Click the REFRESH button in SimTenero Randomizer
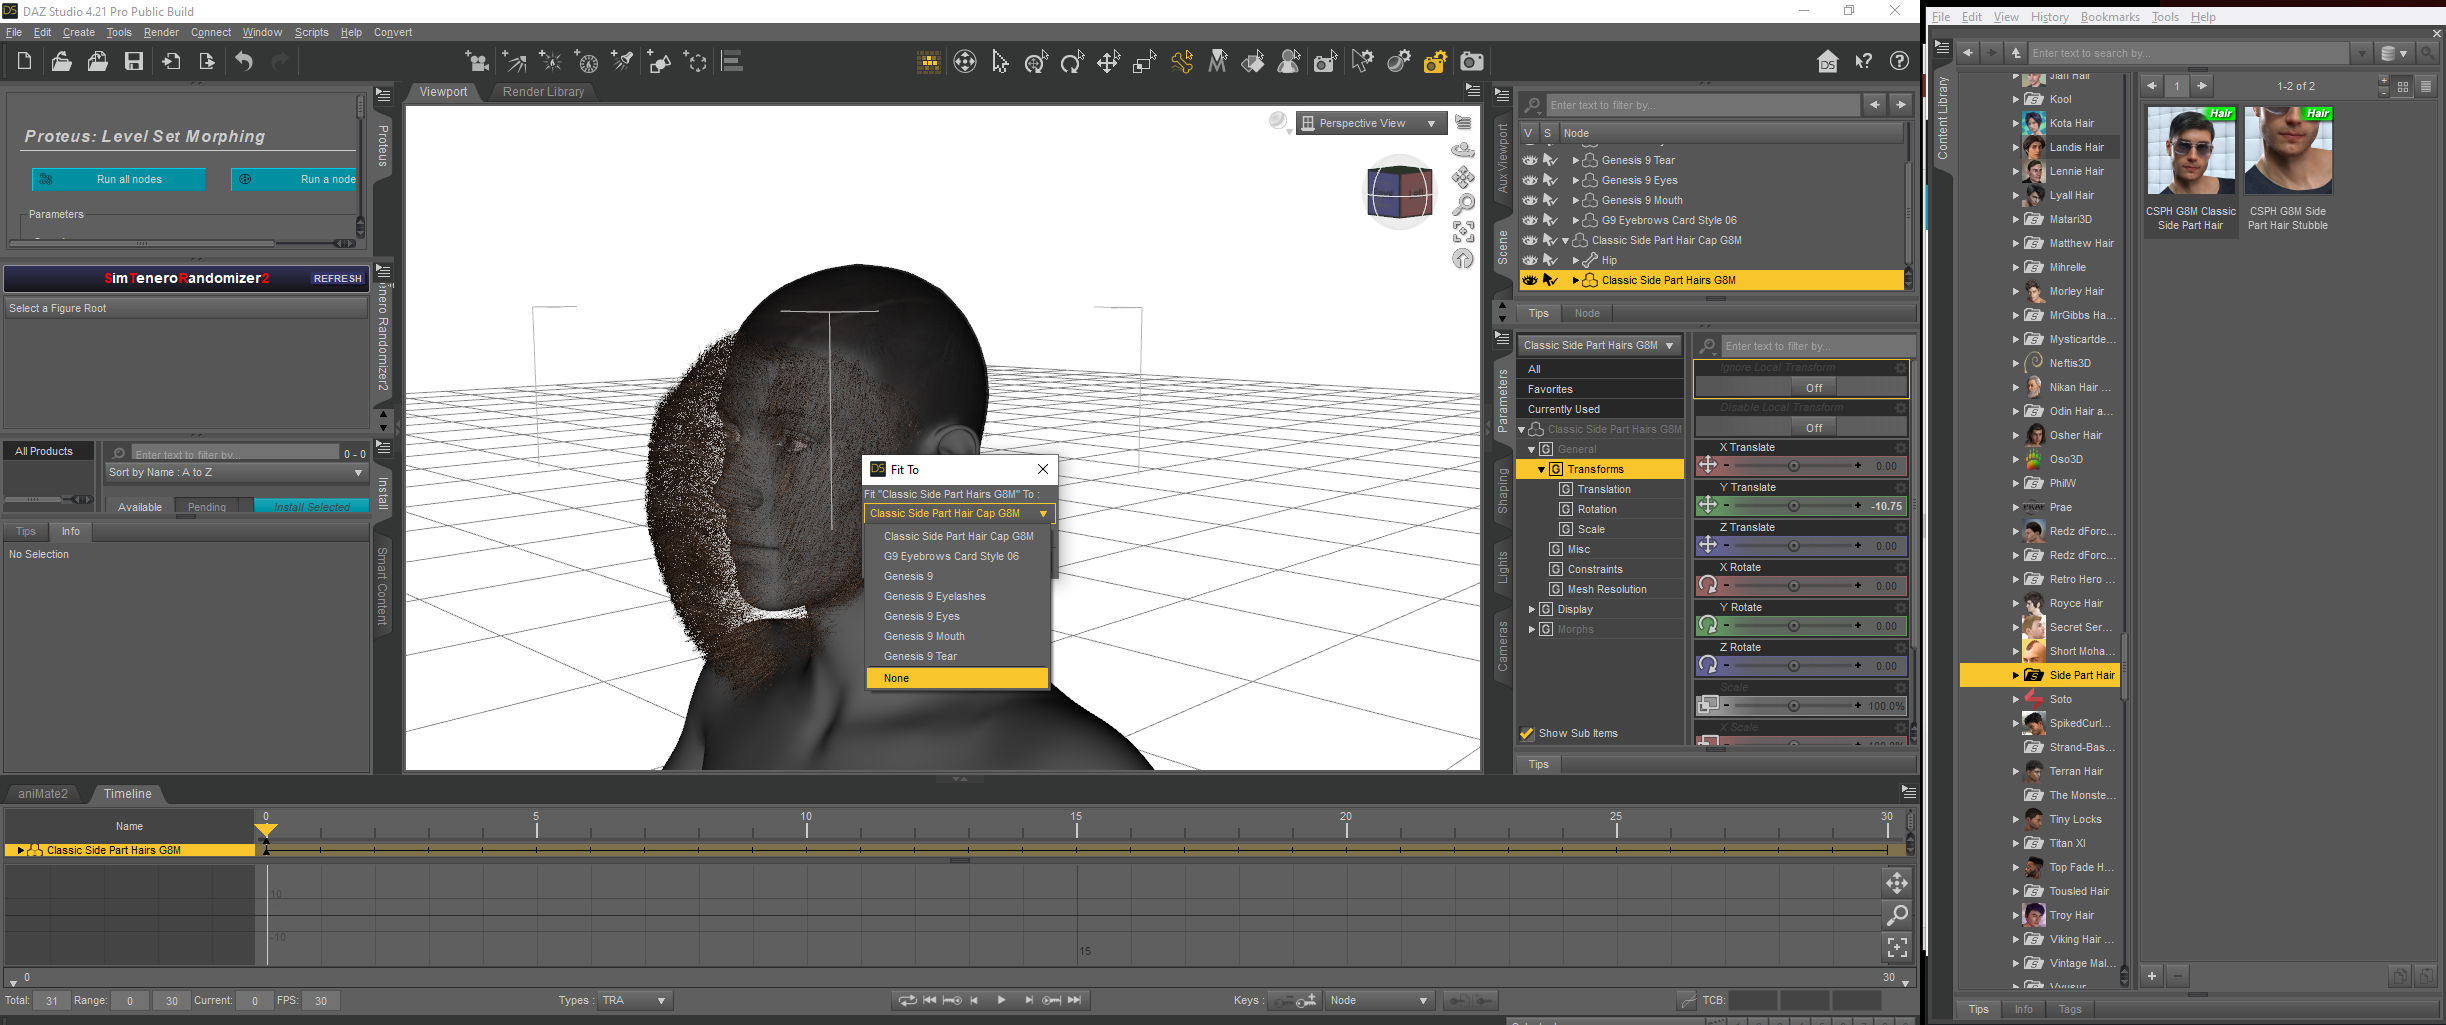This screenshot has height=1025, width=2446. pos(337,279)
